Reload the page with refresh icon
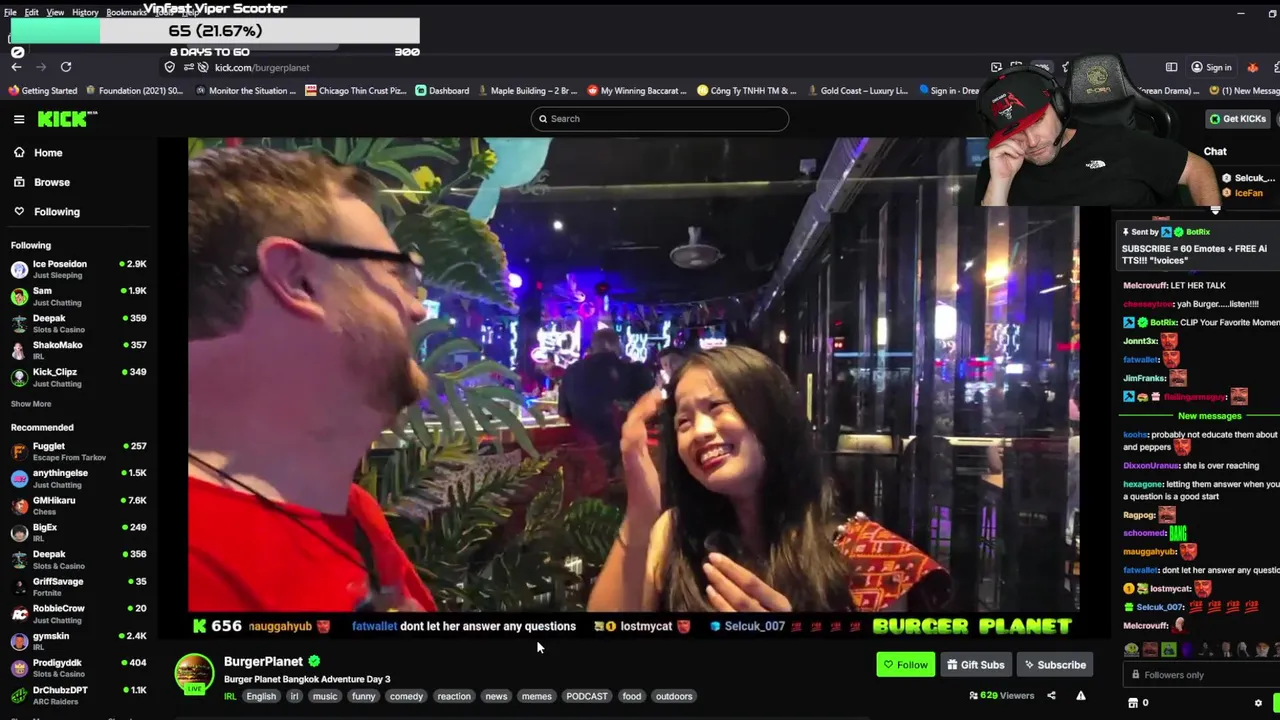 [x=66, y=67]
